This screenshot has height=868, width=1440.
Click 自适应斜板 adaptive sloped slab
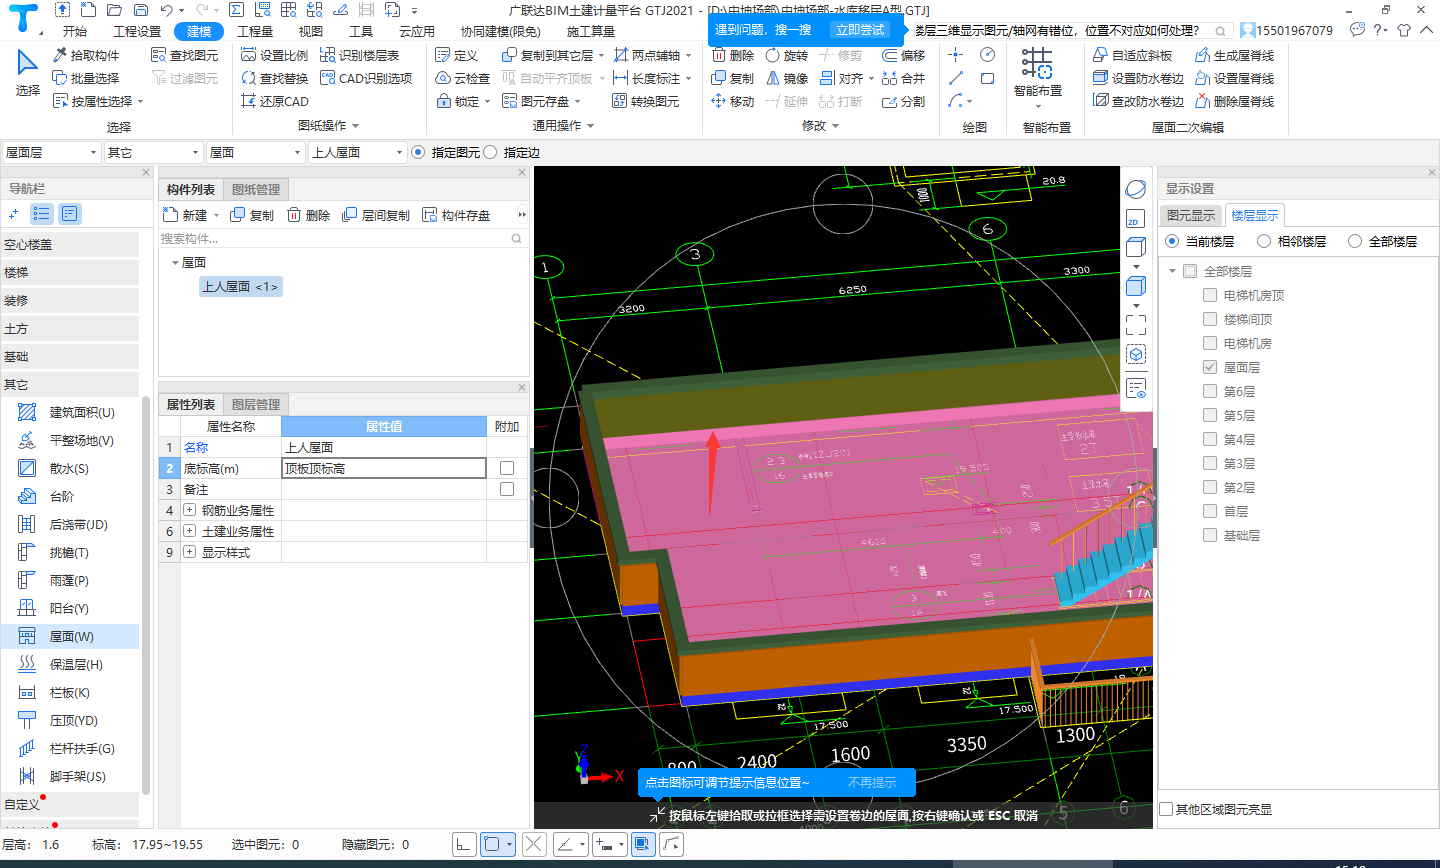point(1132,55)
